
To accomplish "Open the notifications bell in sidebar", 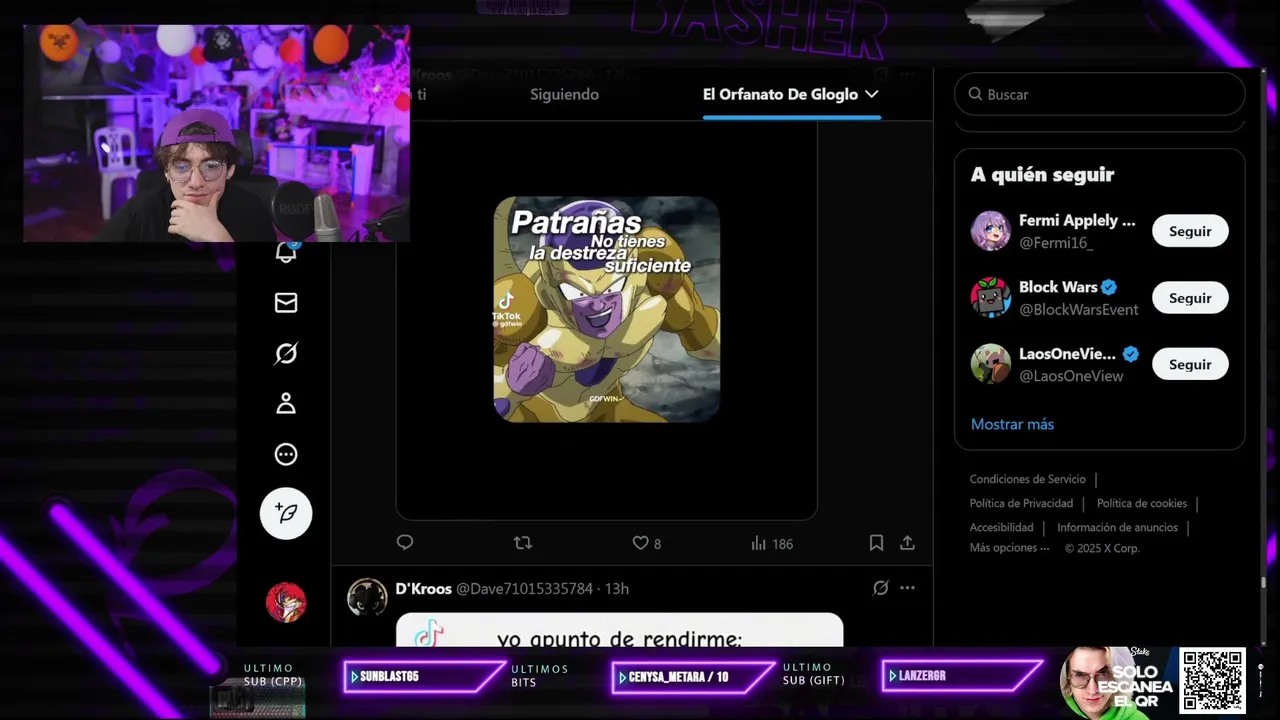I will (x=286, y=252).
